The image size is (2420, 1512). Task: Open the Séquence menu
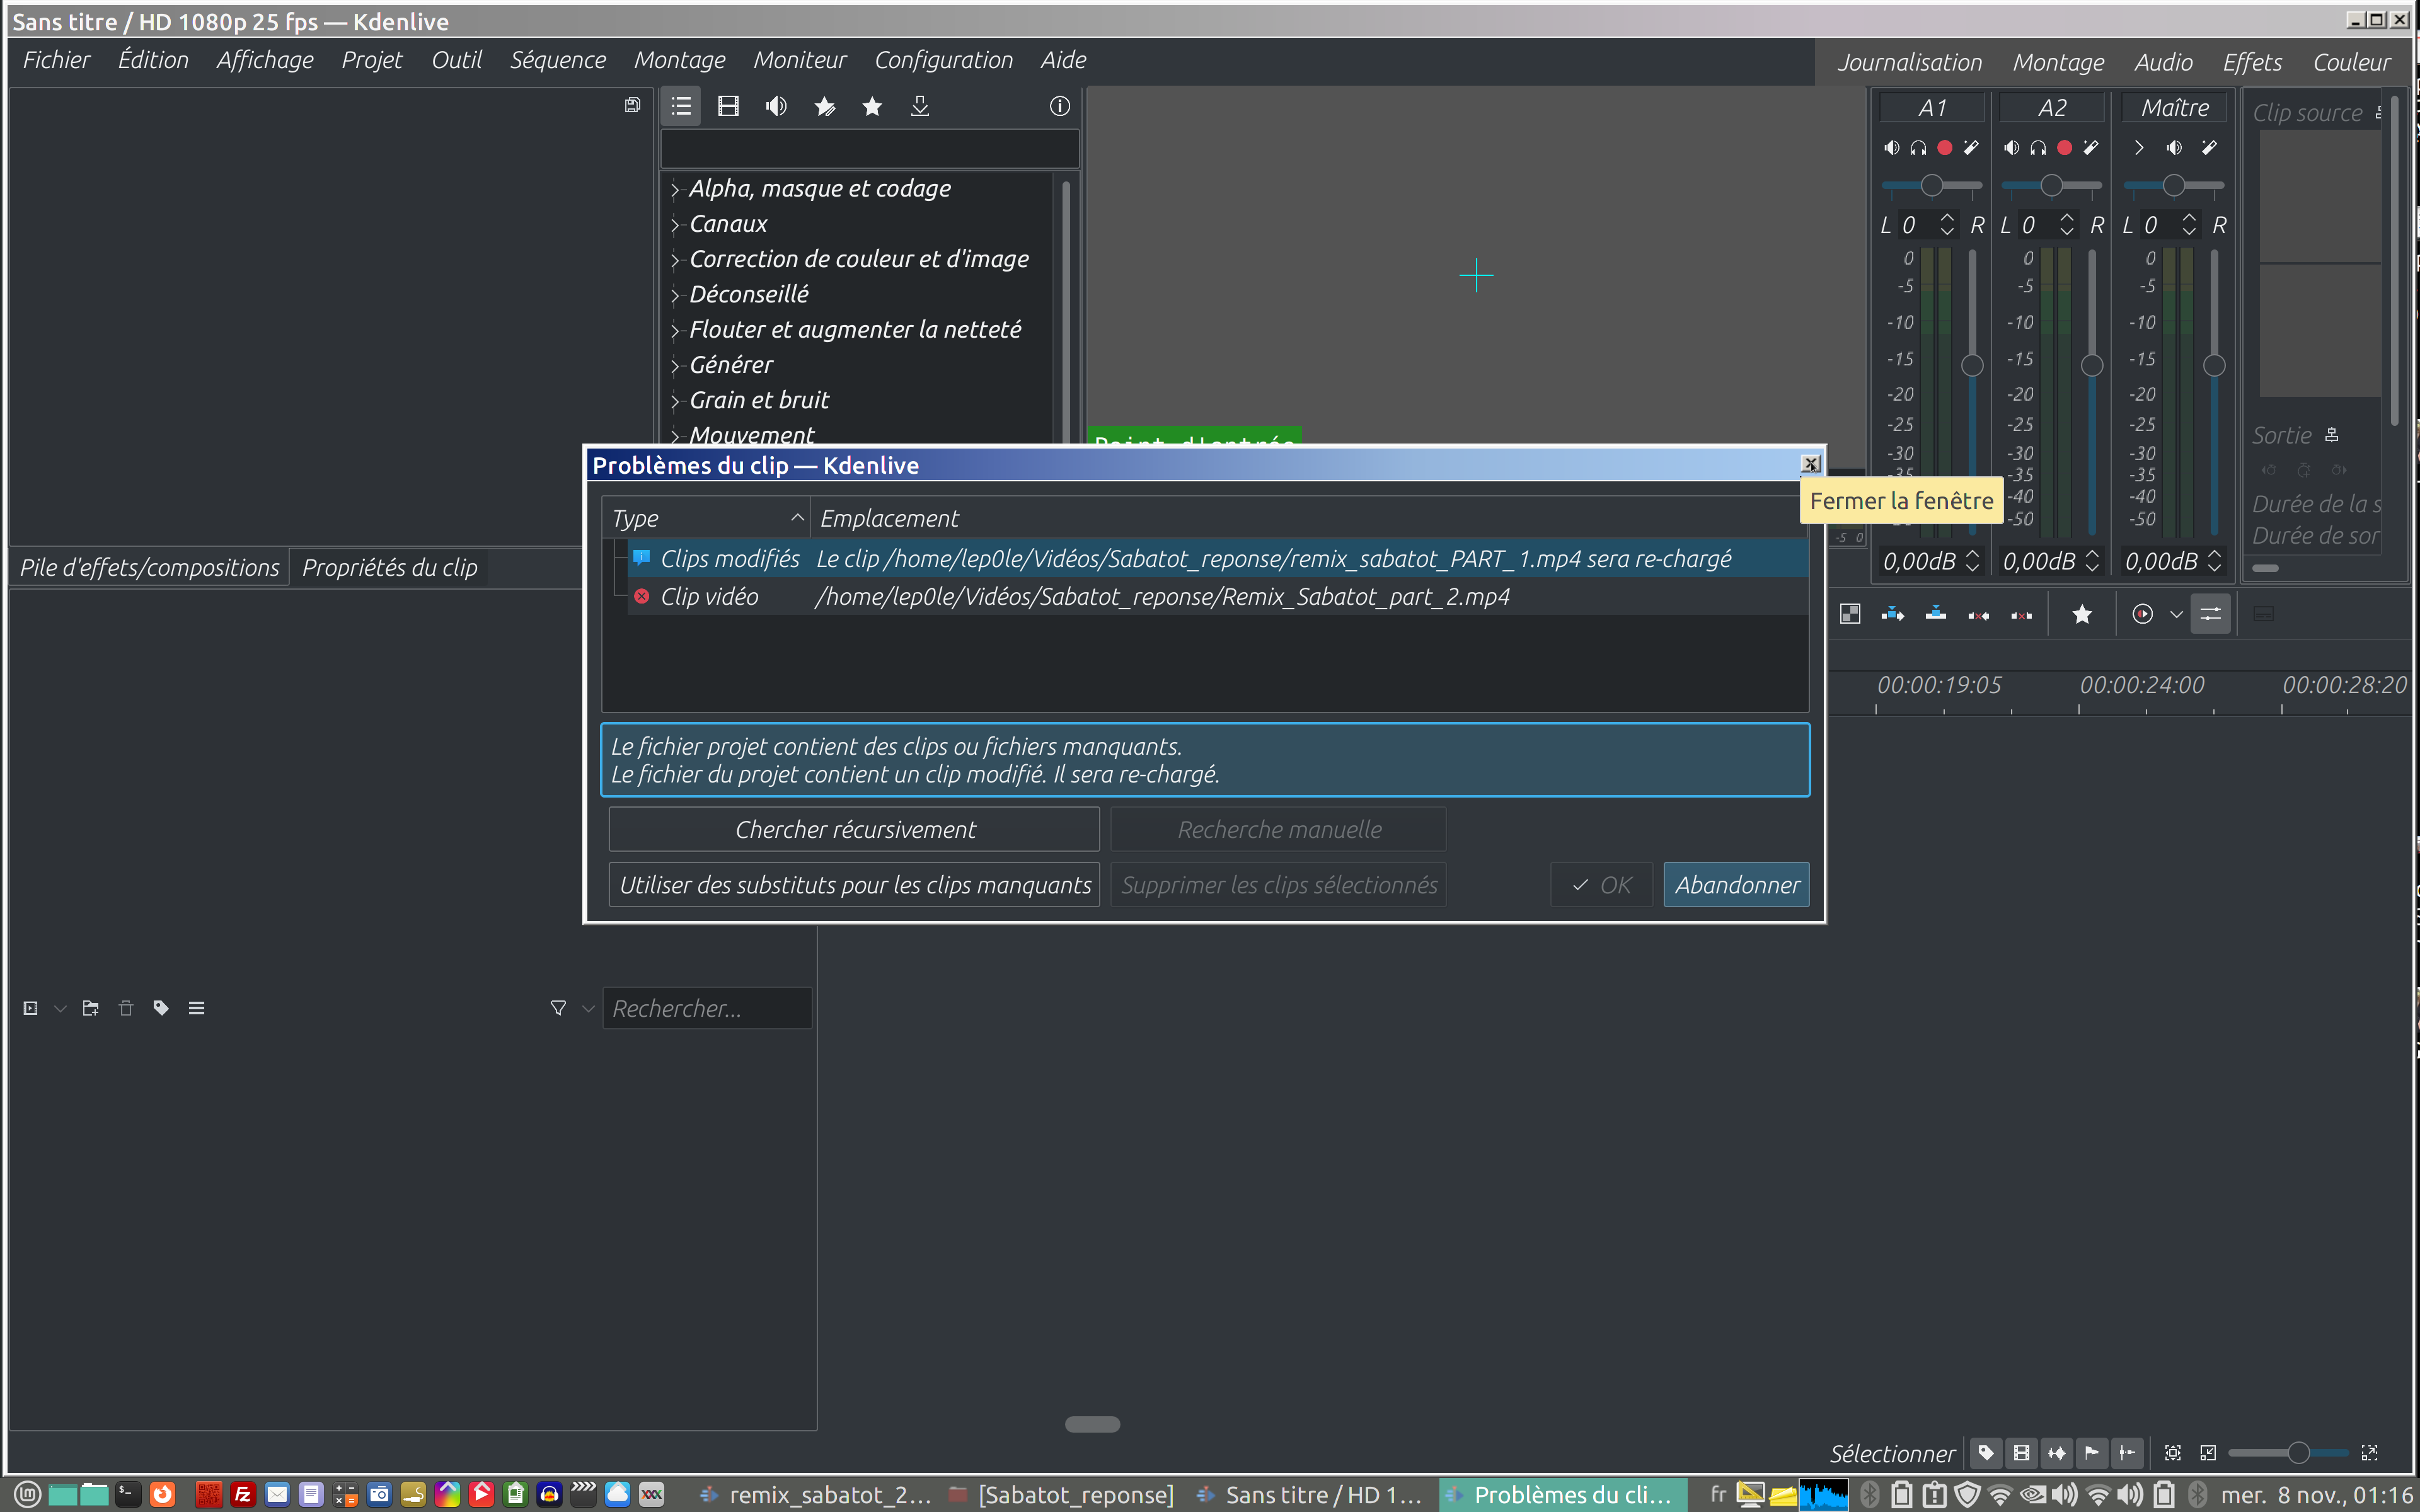pyautogui.click(x=557, y=60)
